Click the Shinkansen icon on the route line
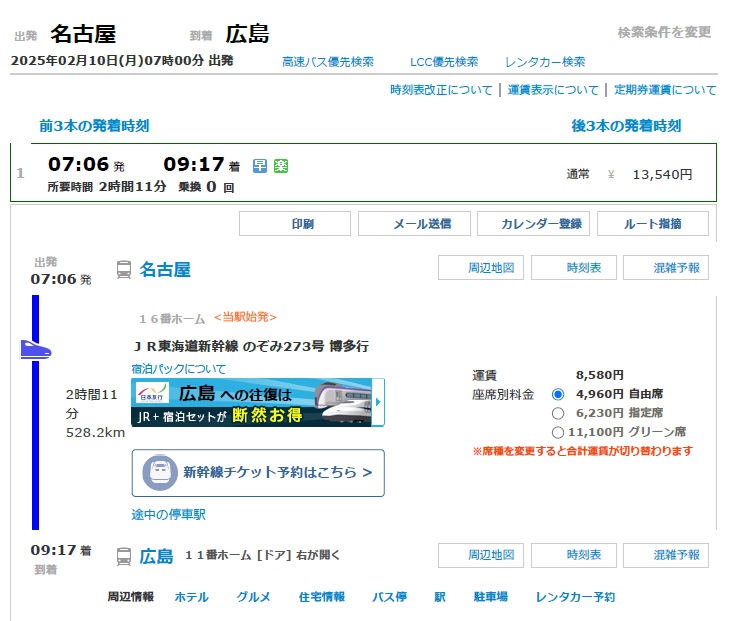Viewport: 730px width, 621px height. [35, 350]
